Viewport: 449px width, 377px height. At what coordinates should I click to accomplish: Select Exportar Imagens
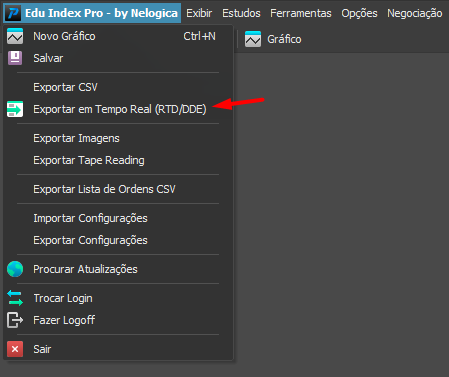point(118,138)
